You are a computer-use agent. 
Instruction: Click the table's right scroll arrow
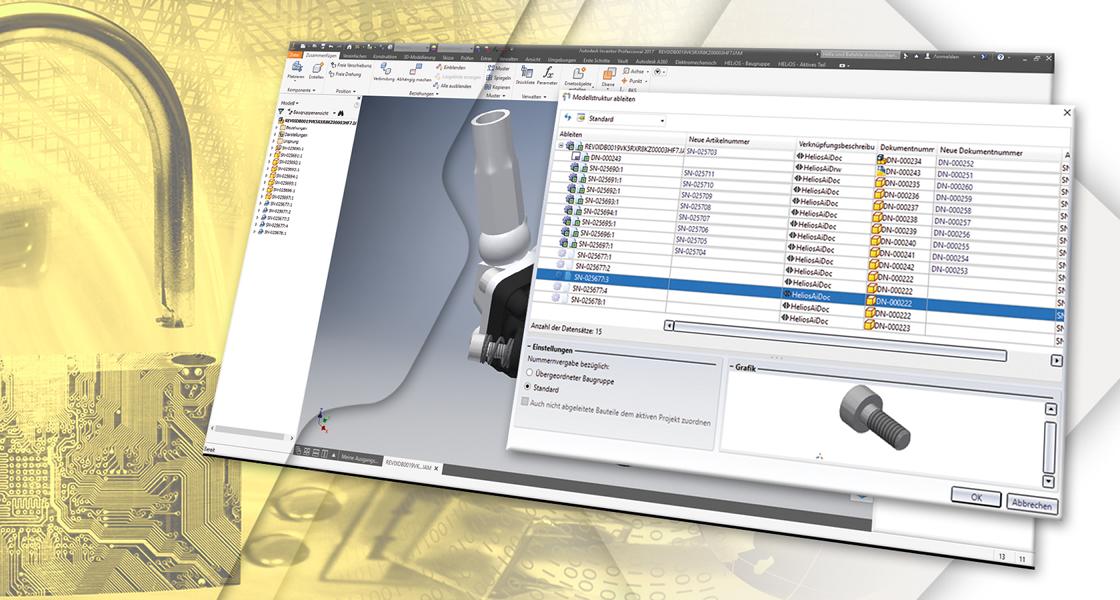[1056, 361]
